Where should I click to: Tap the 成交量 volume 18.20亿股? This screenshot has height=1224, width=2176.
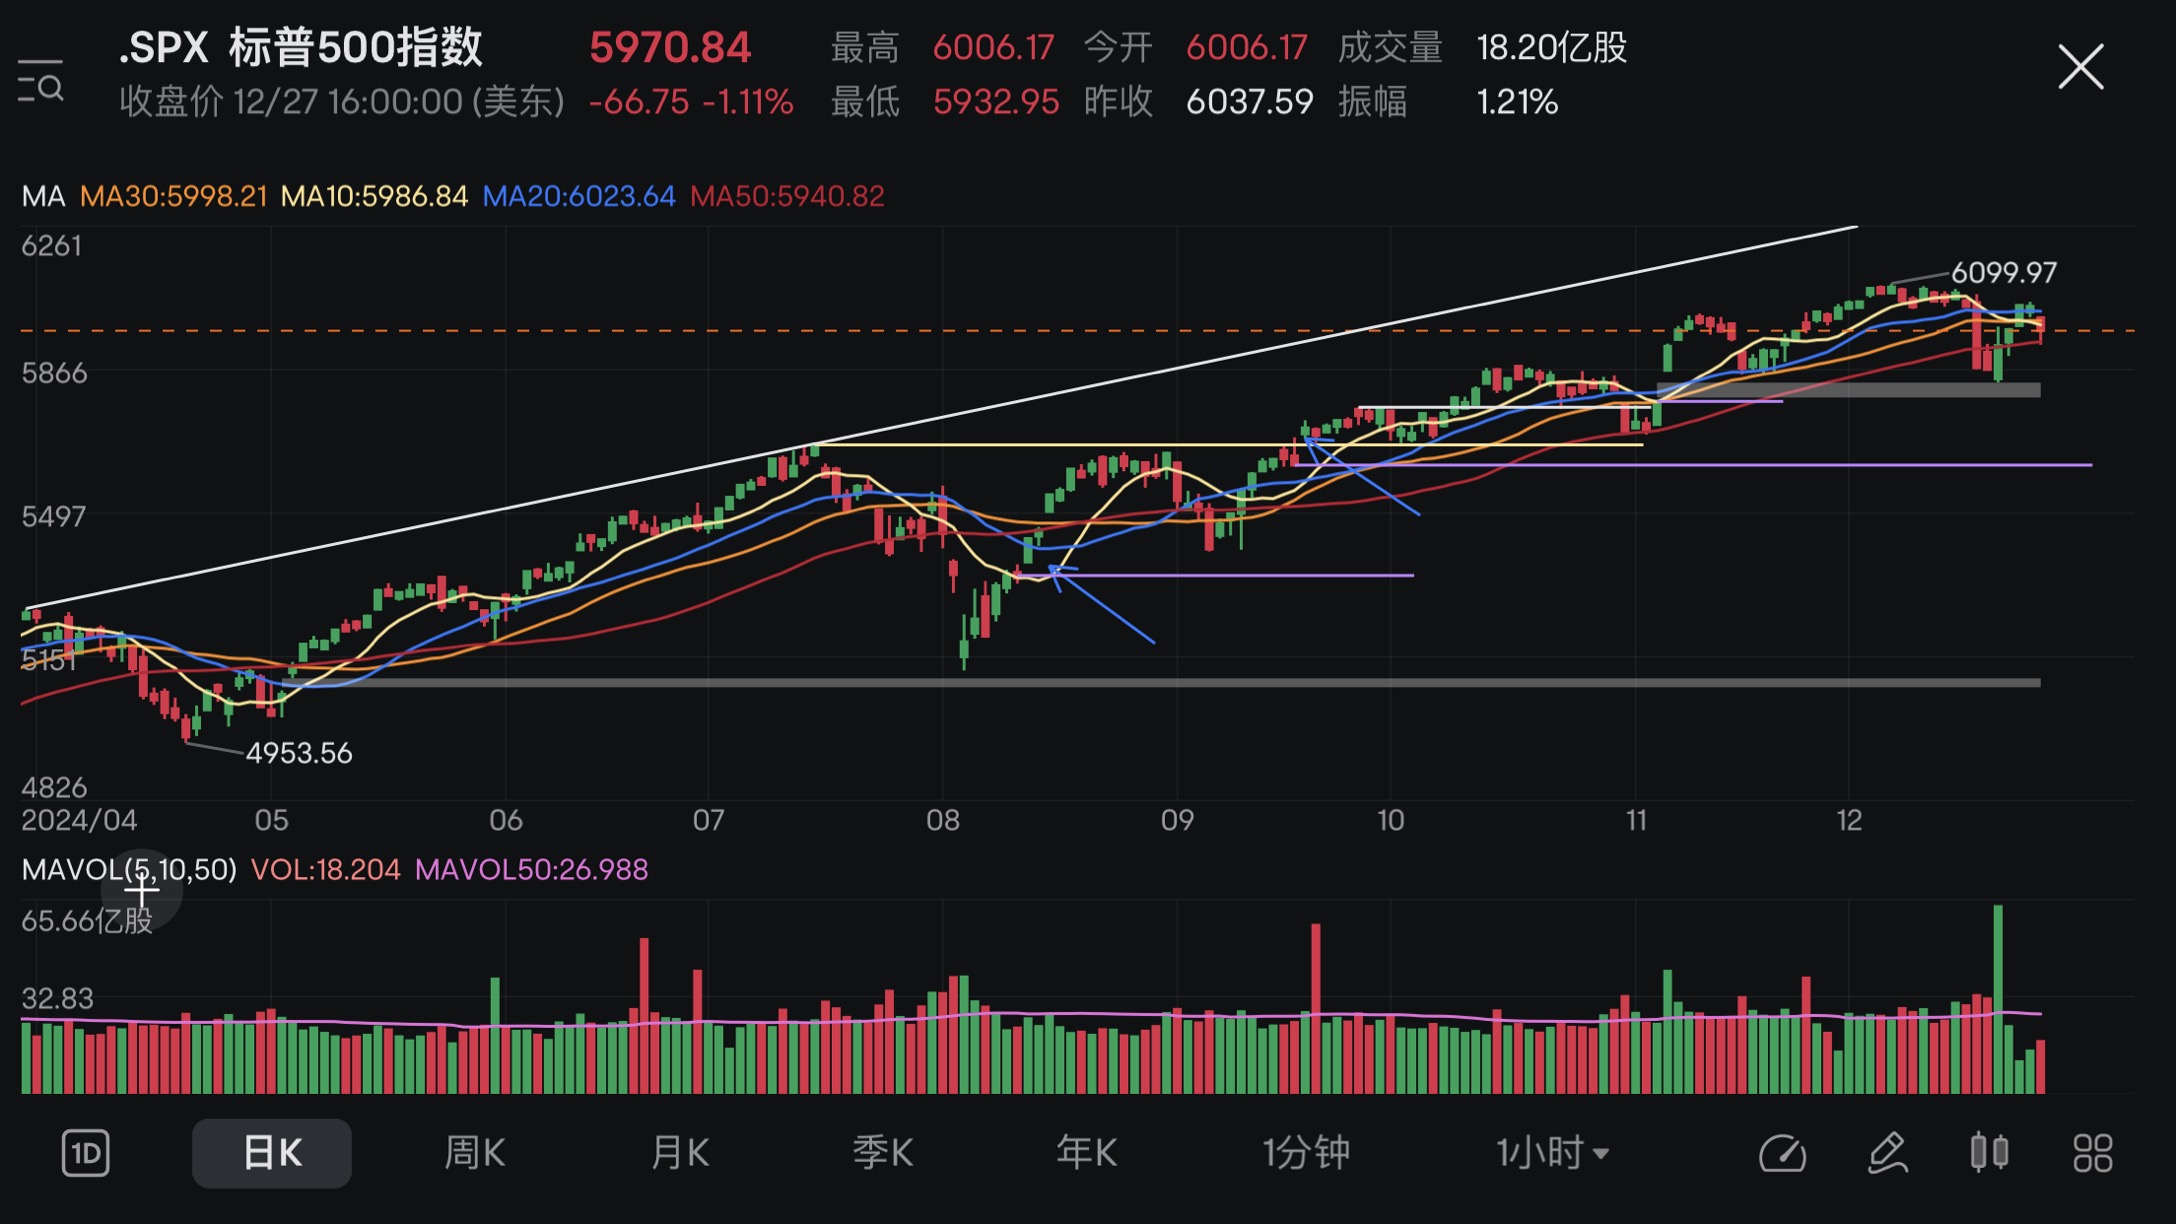[1552, 47]
